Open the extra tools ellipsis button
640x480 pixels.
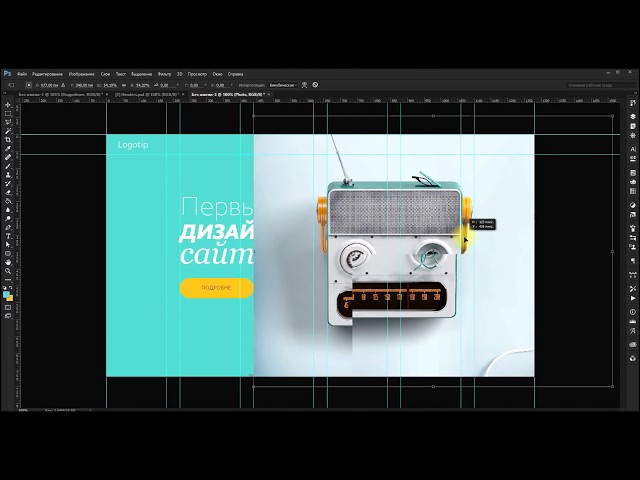[x=8, y=280]
